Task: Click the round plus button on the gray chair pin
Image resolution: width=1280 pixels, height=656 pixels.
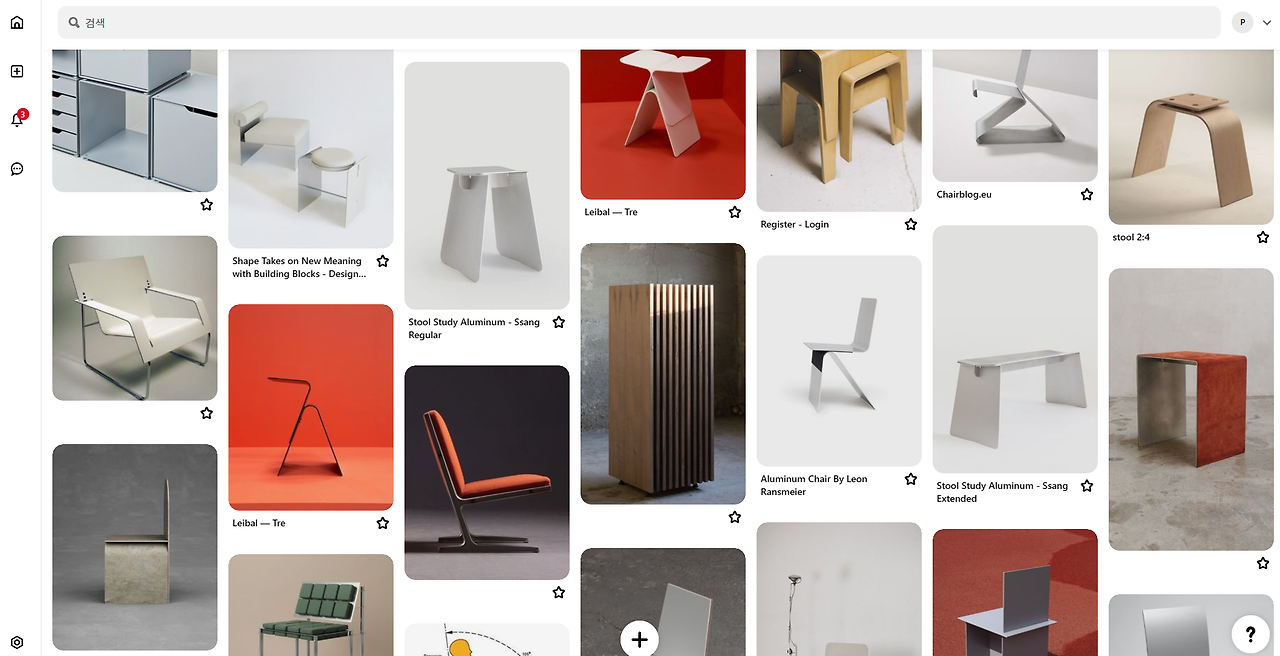Action: [640, 640]
